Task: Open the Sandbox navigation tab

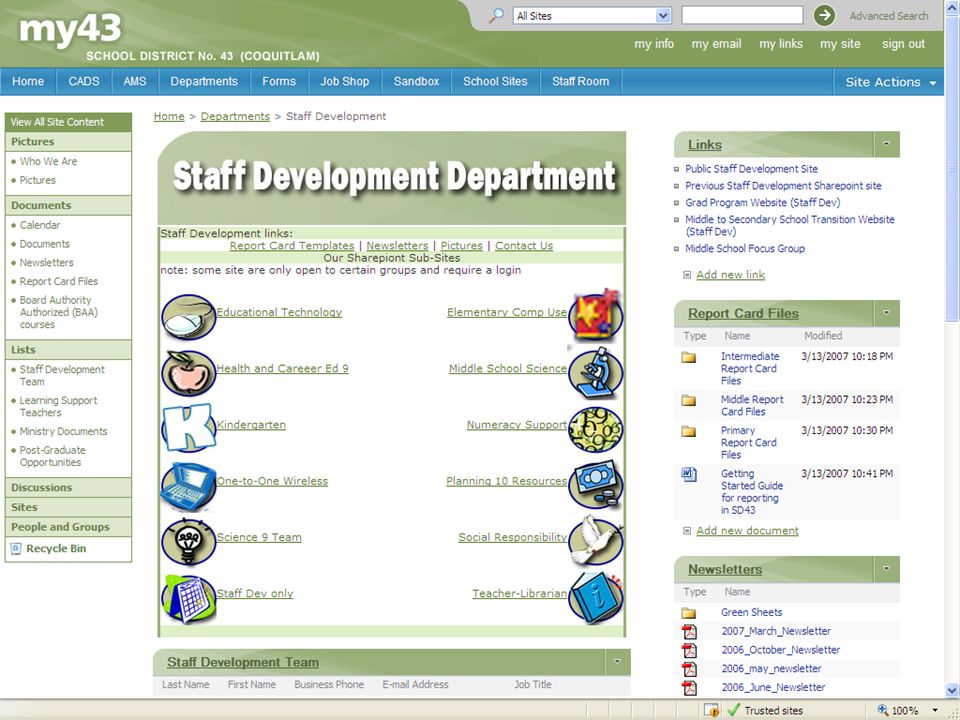Action: point(416,81)
